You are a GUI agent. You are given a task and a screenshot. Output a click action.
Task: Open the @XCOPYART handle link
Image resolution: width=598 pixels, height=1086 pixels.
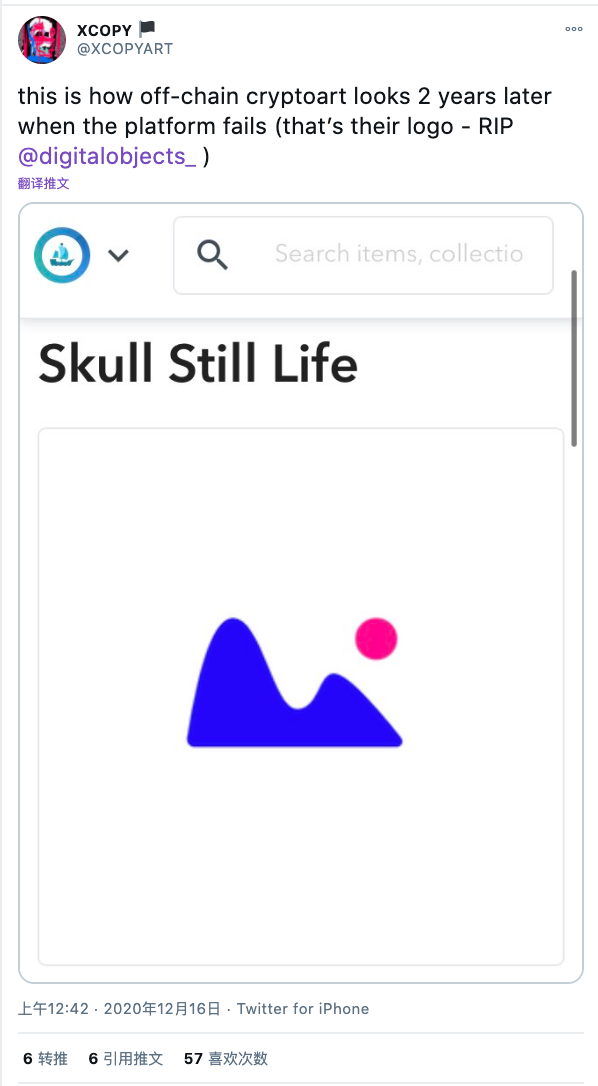pyautogui.click(x=125, y=49)
